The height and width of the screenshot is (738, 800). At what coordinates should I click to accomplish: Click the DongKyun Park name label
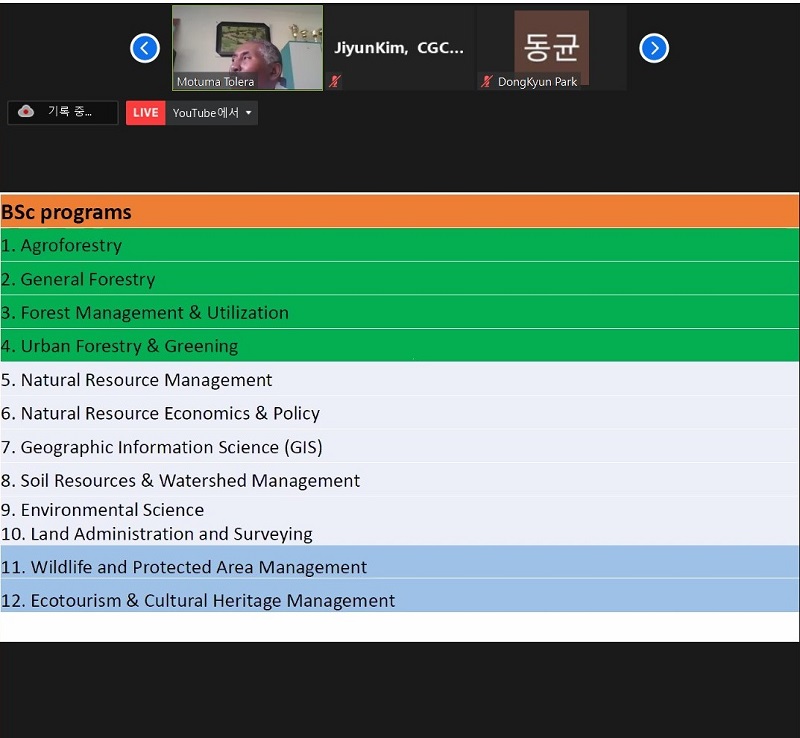pyautogui.click(x=537, y=82)
